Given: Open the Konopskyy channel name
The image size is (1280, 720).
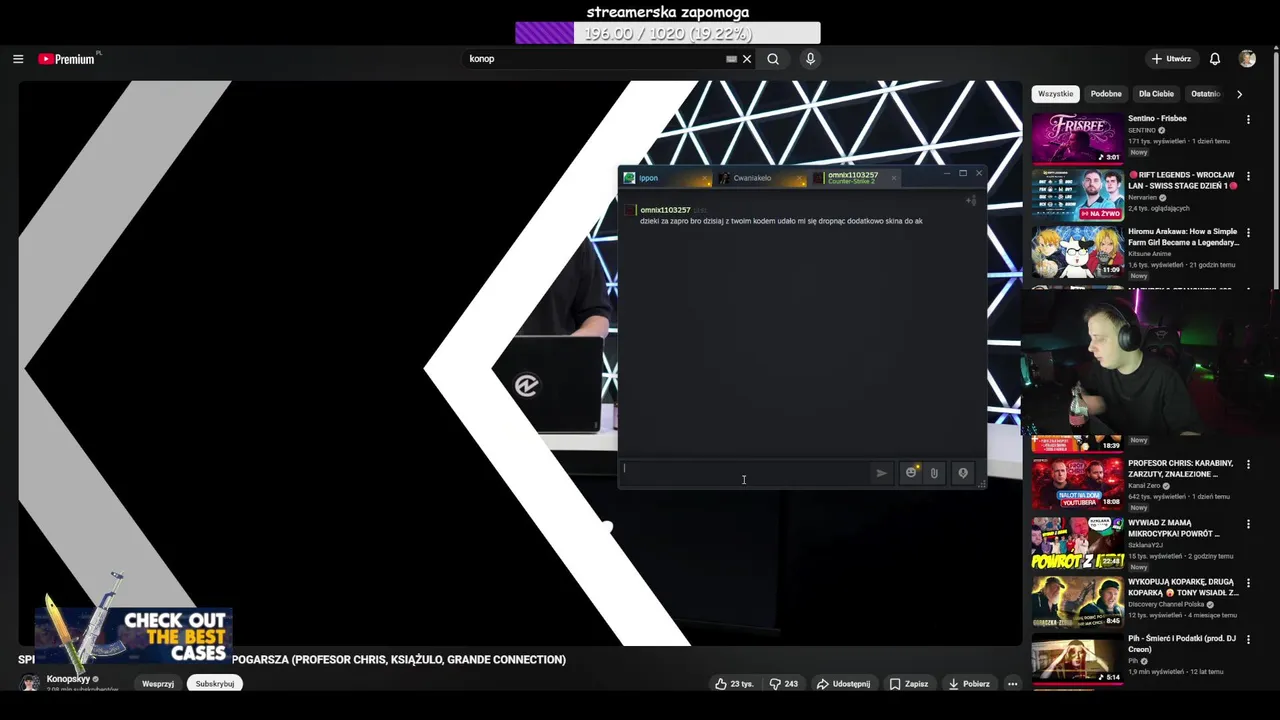Looking at the screenshot, I should point(68,679).
